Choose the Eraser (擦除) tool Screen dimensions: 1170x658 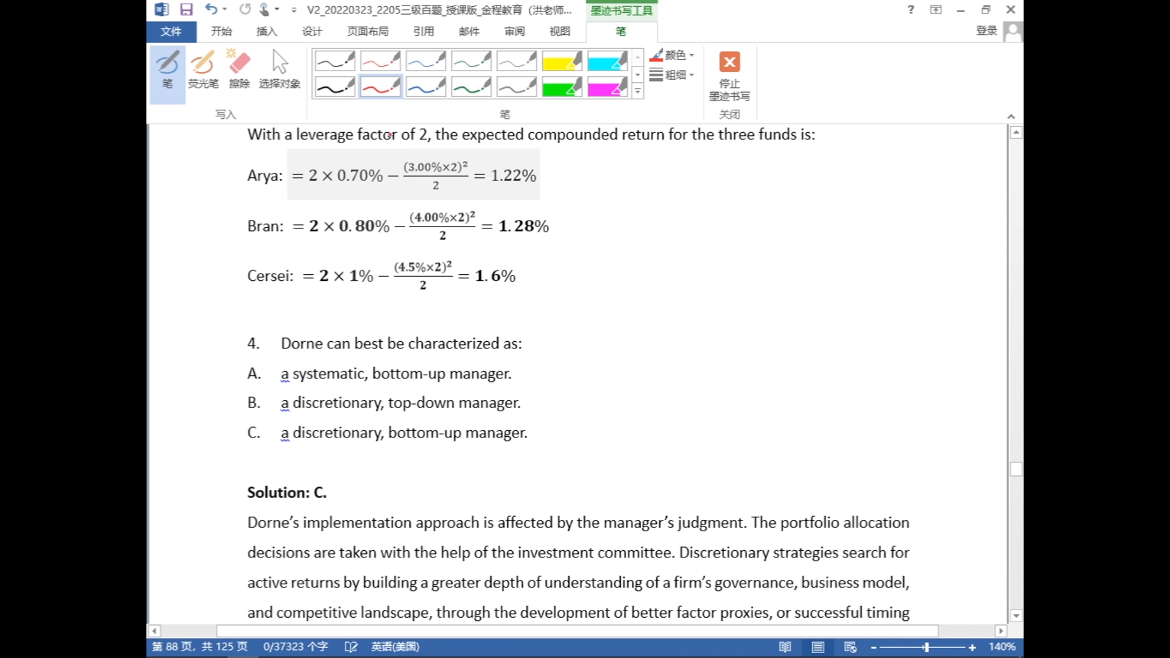click(239, 72)
